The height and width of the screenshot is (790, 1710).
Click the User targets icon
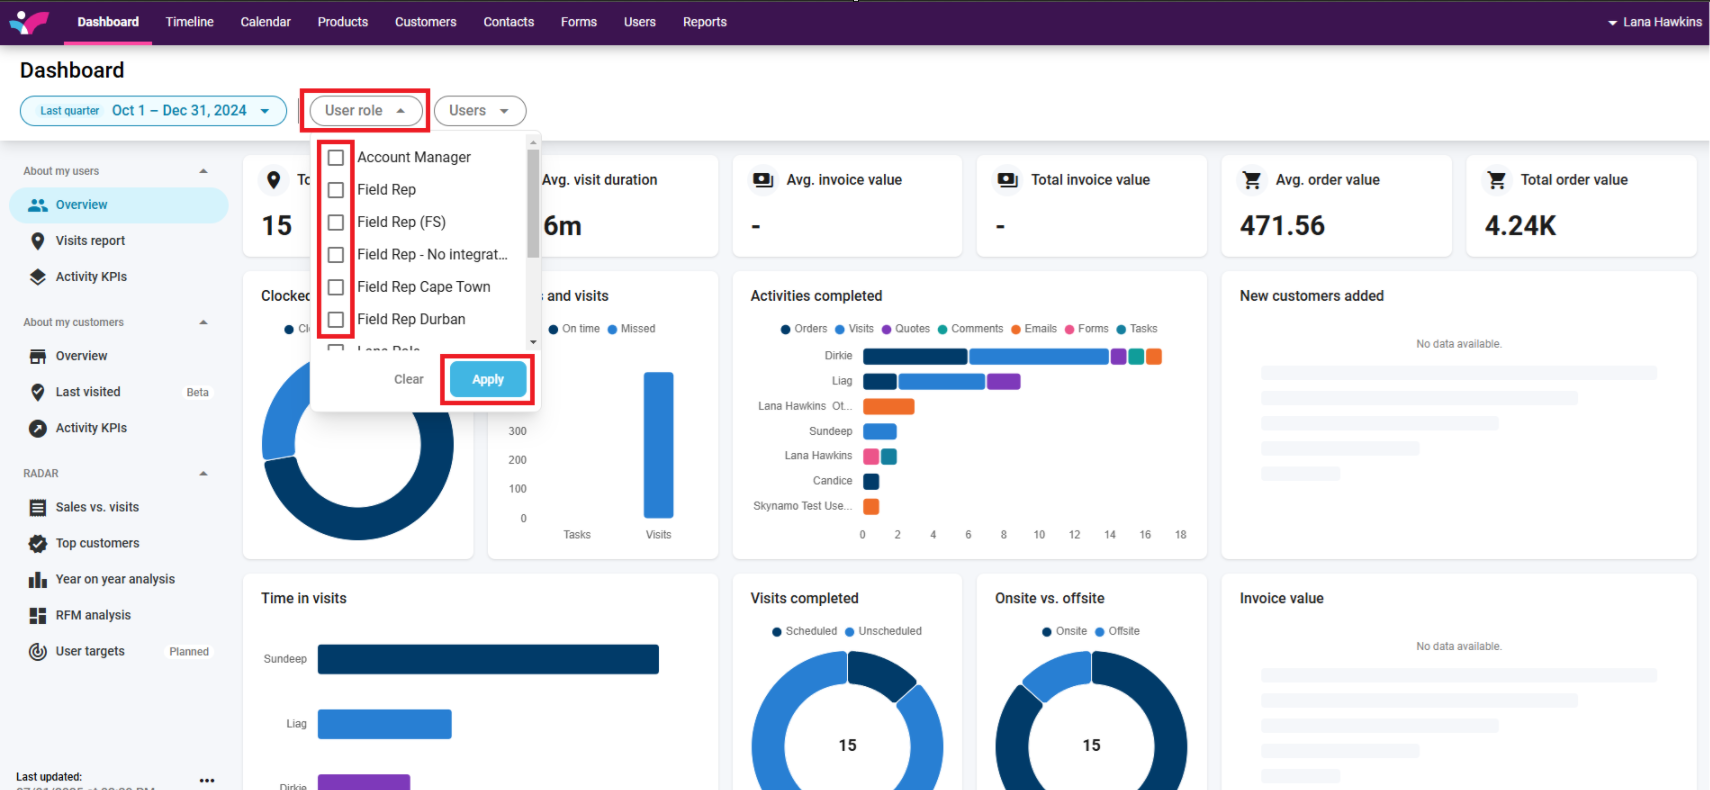click(x=38, y=652)
